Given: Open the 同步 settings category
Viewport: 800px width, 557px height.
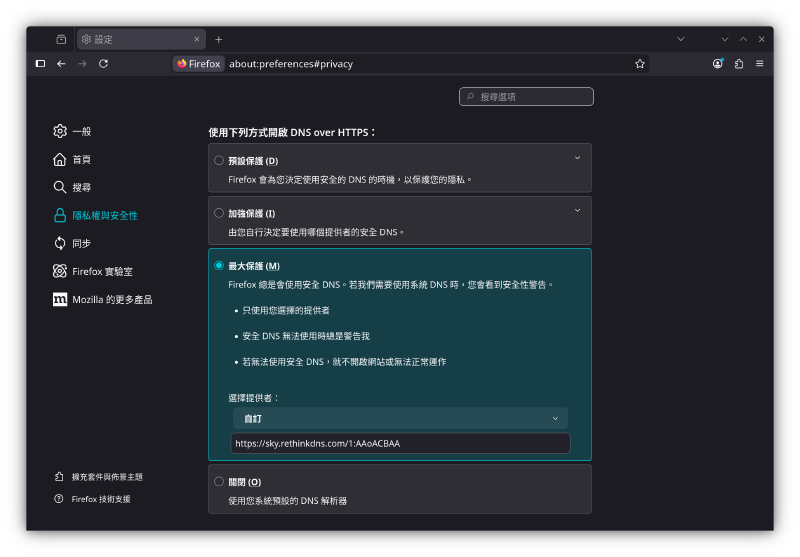Looking at the screenshot, I should point(81,243).
